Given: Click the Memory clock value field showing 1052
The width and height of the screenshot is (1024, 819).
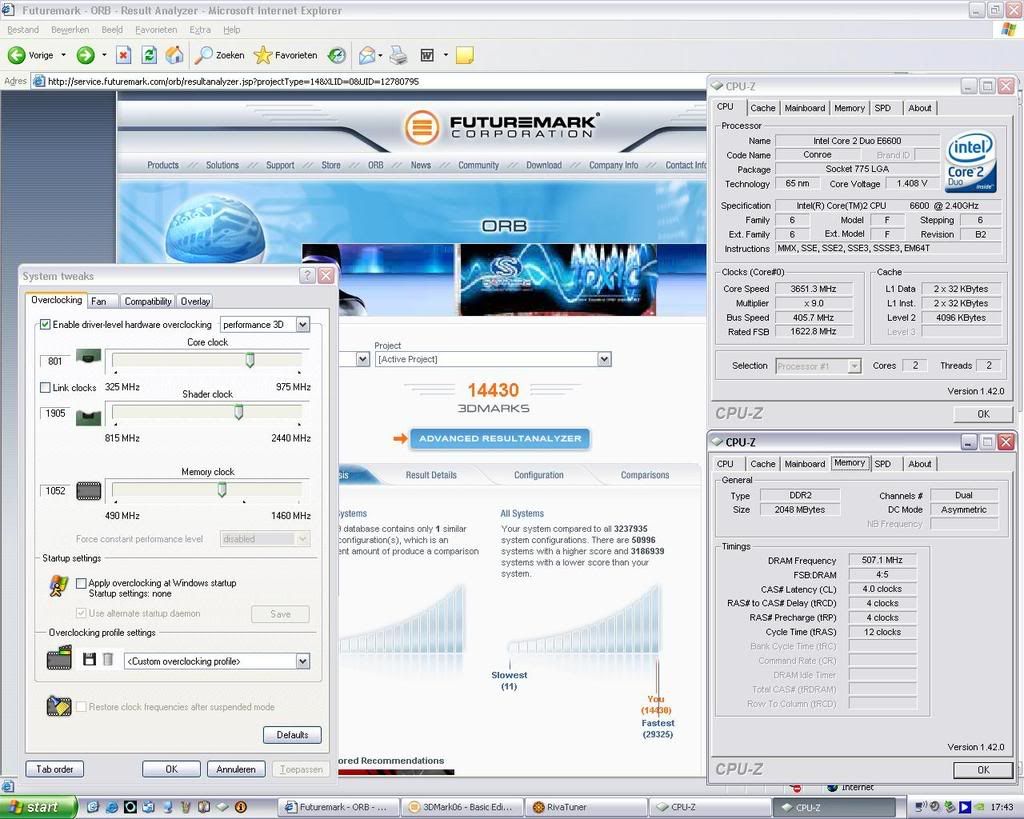Looking at the screenshot, I should tap(56, 490).
